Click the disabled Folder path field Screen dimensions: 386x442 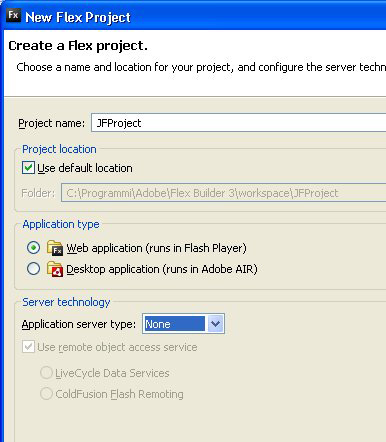coord(224,193)
